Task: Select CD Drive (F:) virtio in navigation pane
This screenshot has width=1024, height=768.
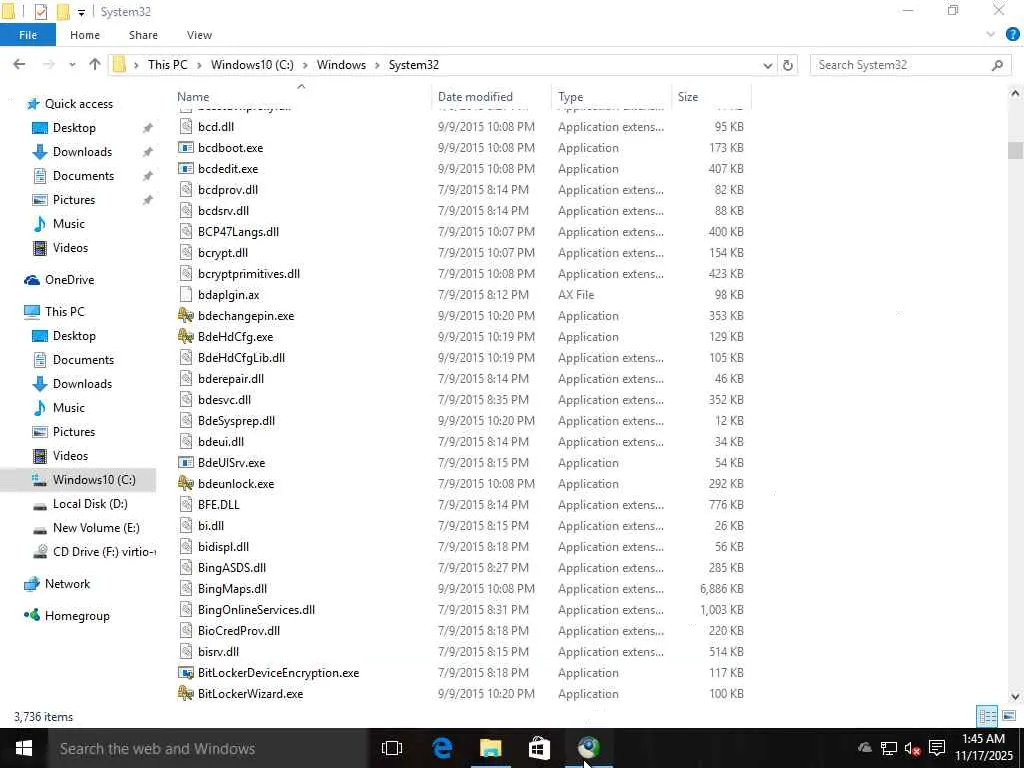Action: (103, 552)
